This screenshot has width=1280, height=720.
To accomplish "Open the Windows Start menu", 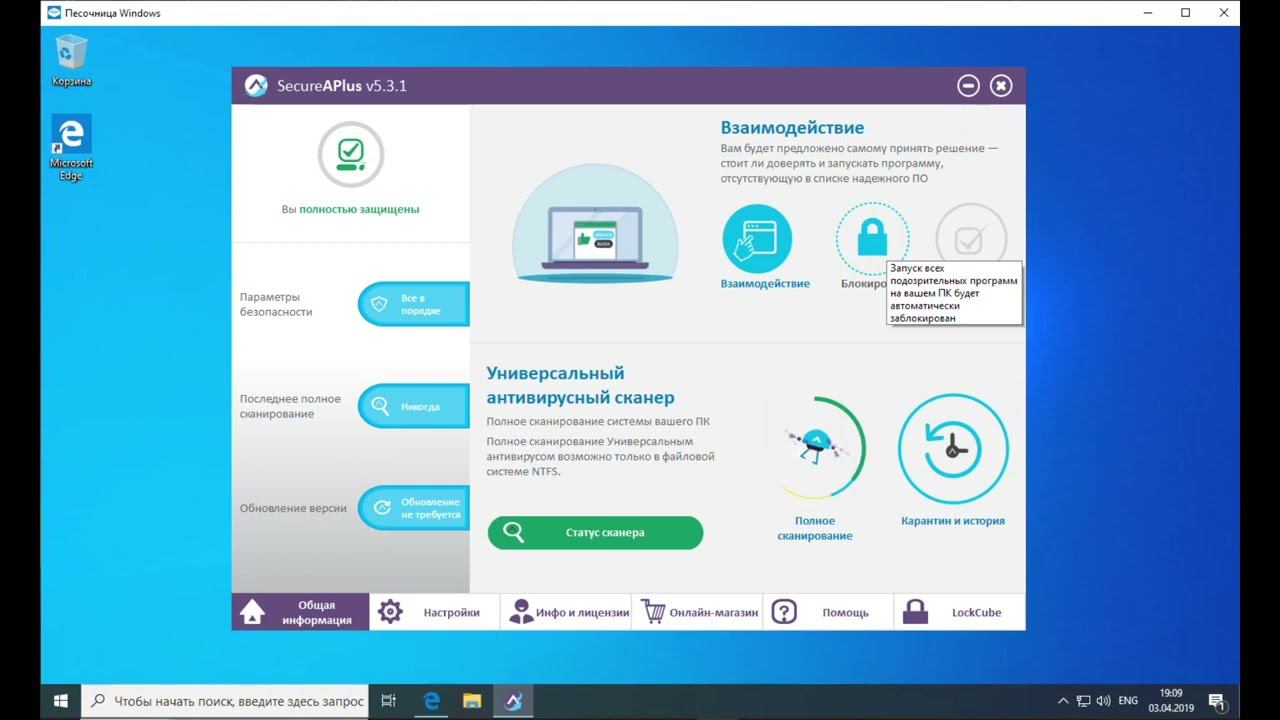I will [x=60, y=701].
